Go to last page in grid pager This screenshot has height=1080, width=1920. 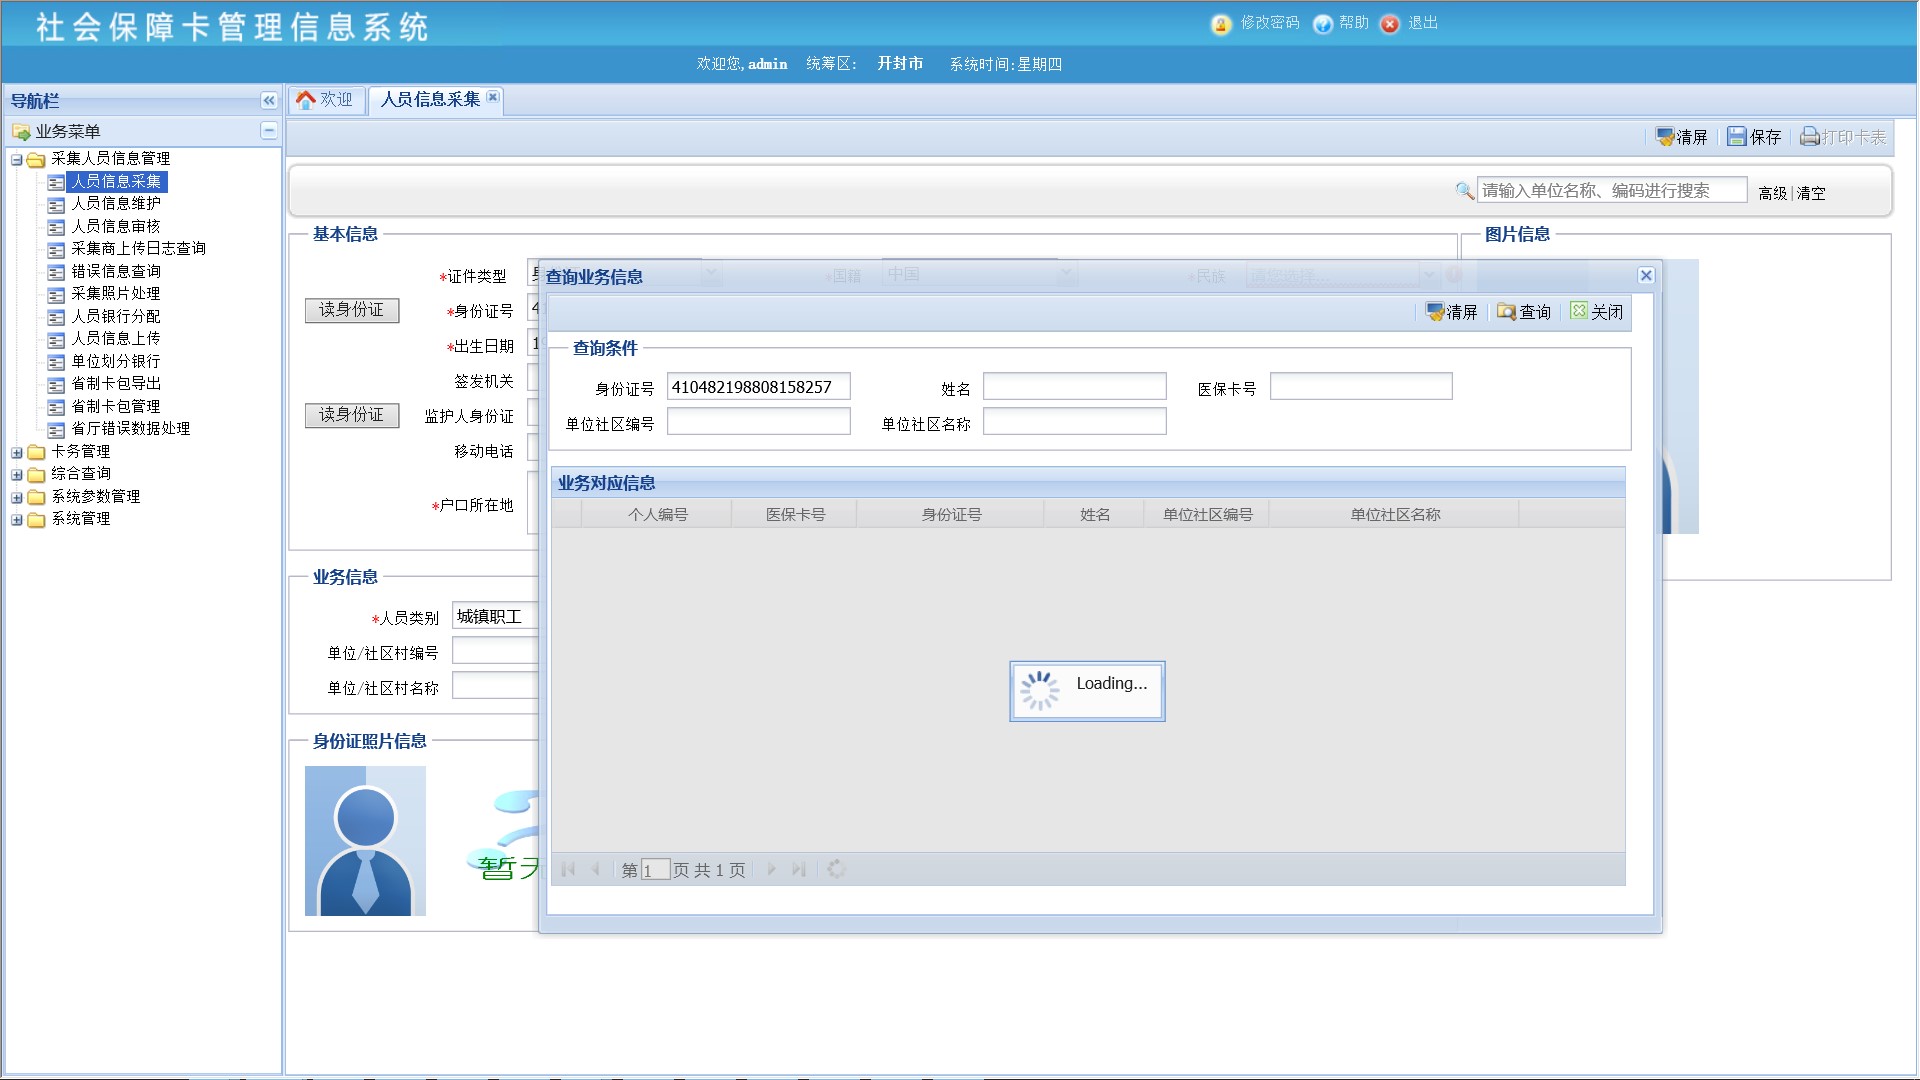(x=798, y=870)
